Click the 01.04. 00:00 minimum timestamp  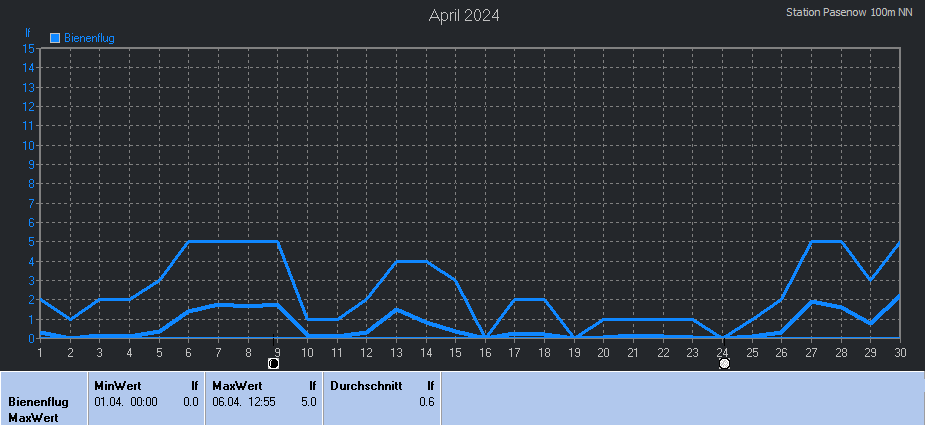point(126,403)
